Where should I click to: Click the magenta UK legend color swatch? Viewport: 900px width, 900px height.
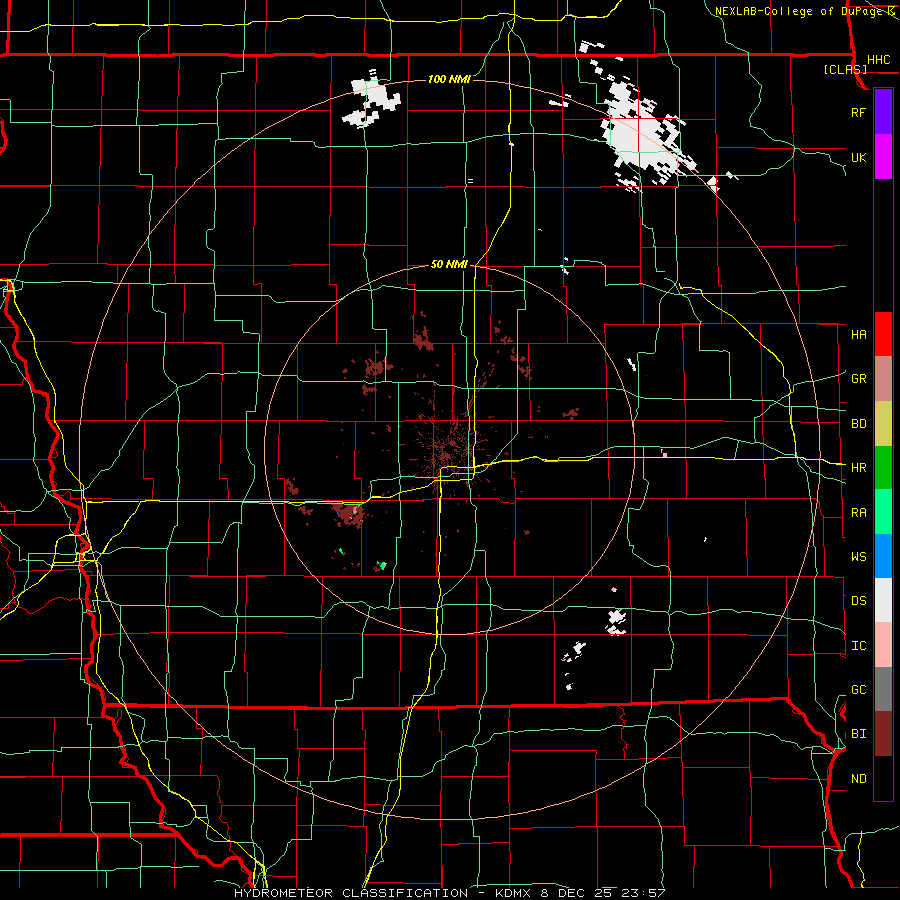tap(883, 157)
